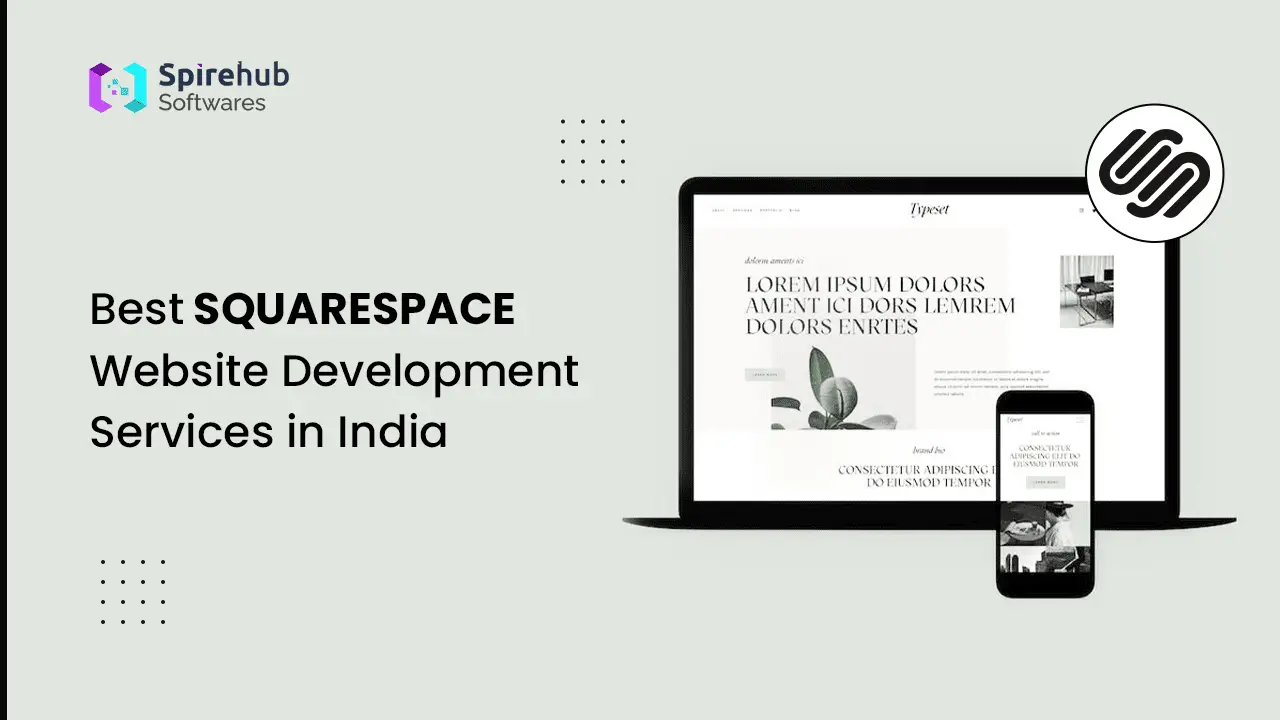Open the cart icon on the Typeset site

coord(1095,210)
